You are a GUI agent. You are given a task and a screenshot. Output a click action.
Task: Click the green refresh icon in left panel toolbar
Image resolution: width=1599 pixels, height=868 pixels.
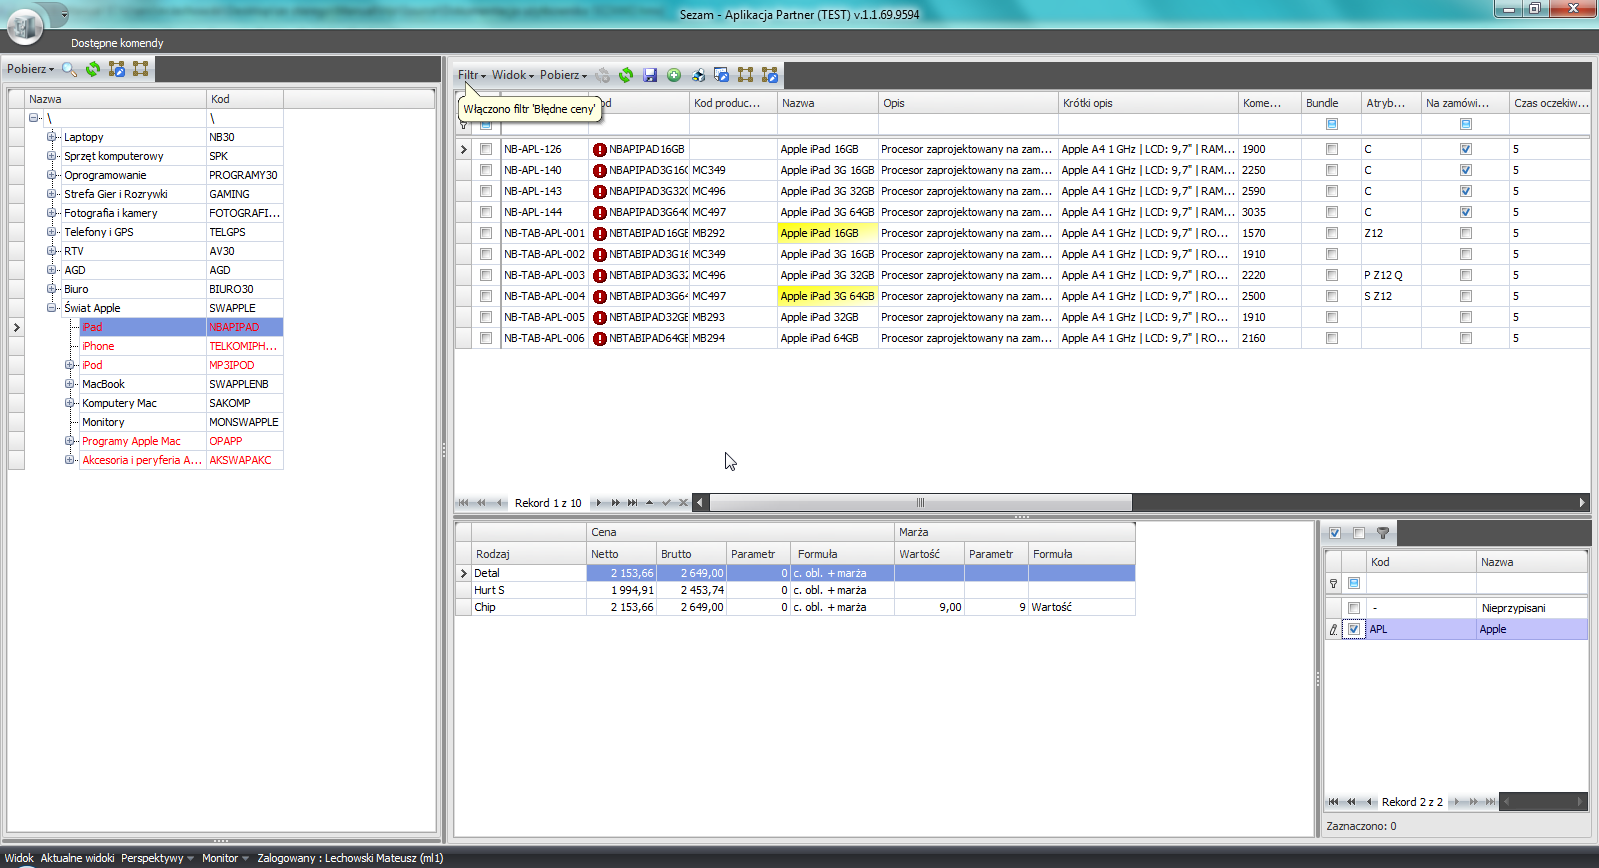click(x=93, y=69)
